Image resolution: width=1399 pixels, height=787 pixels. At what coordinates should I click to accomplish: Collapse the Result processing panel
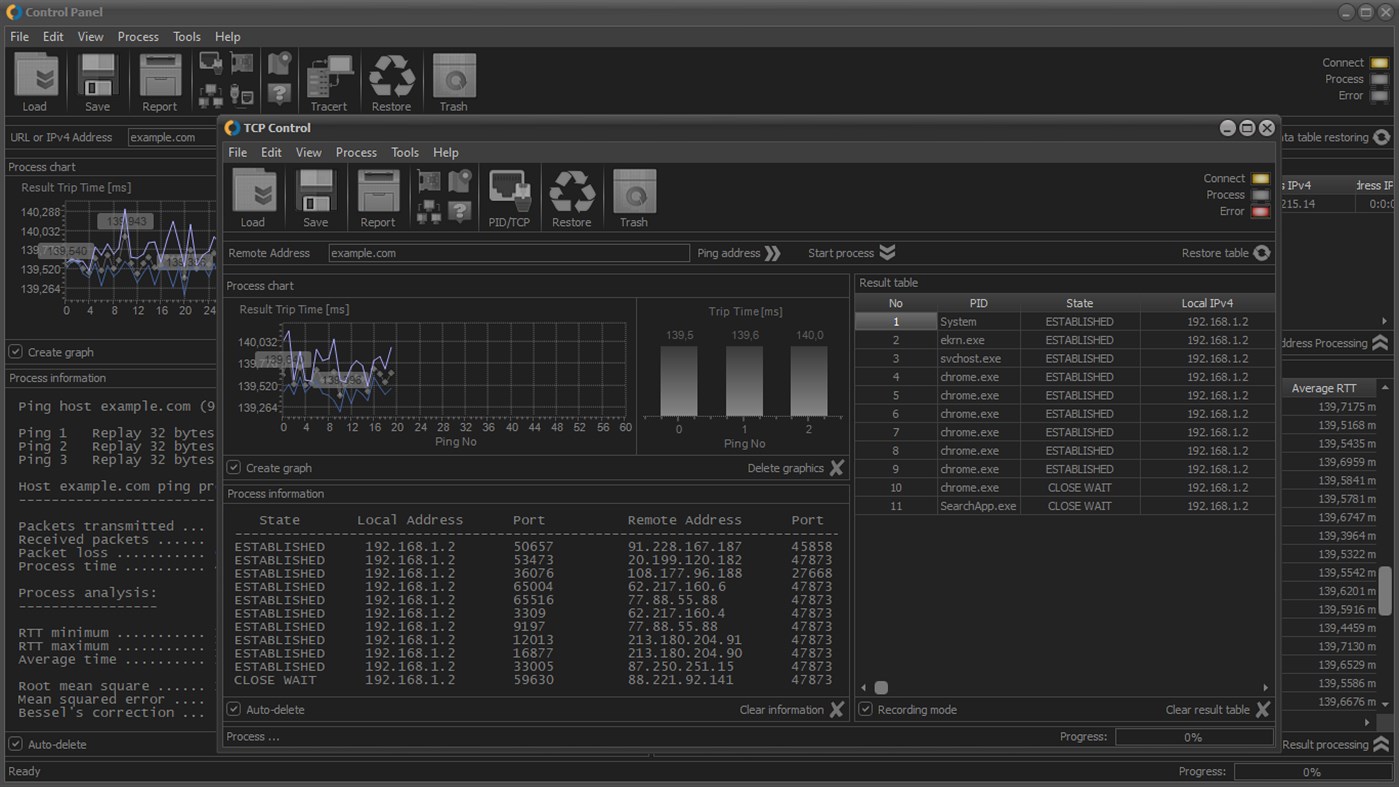(1381, 745)
